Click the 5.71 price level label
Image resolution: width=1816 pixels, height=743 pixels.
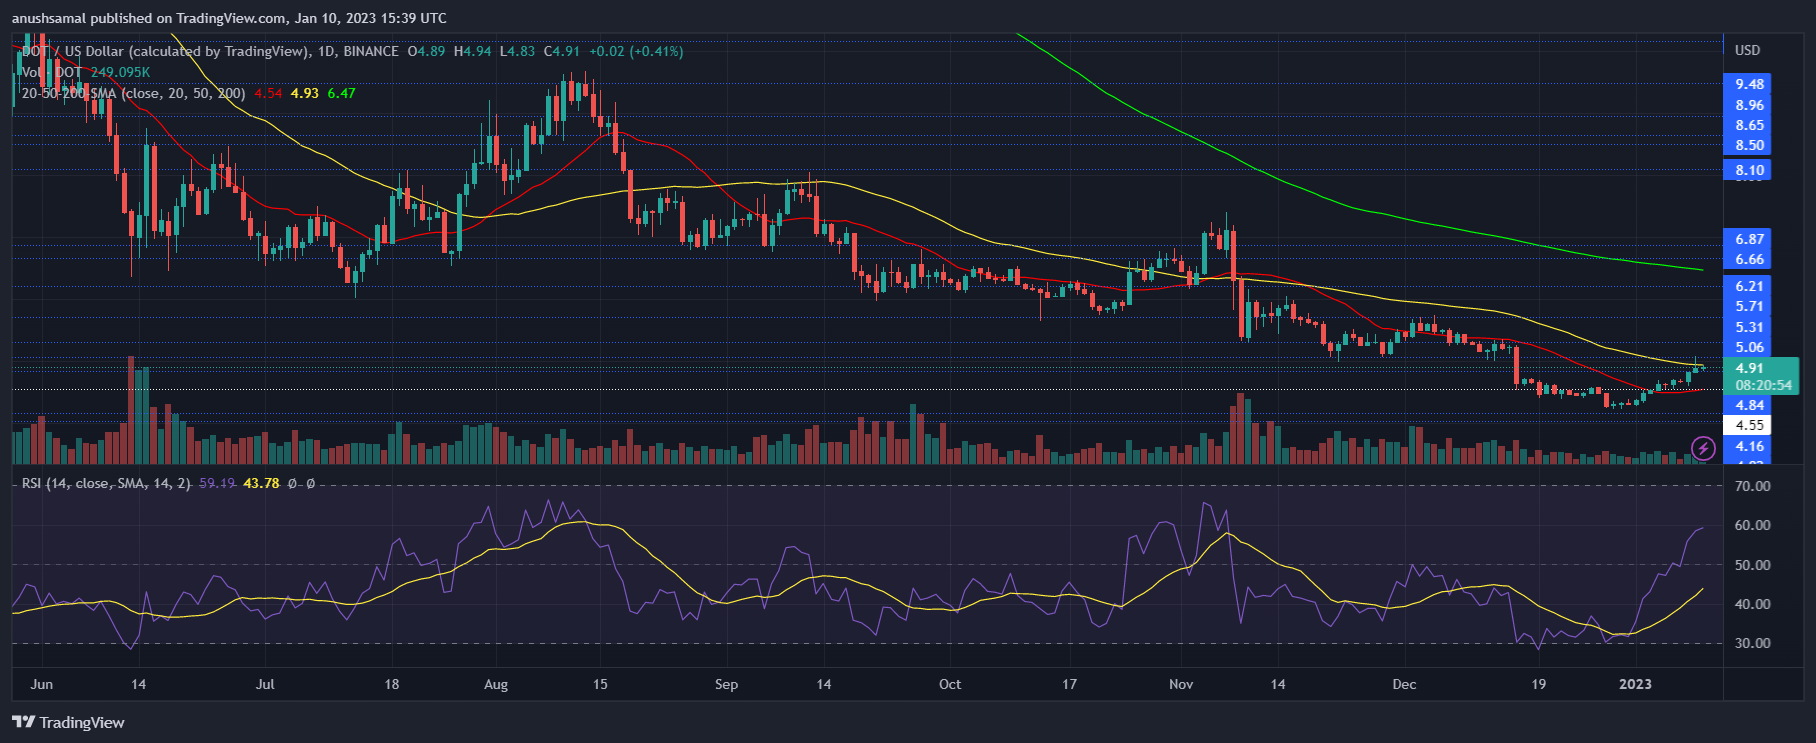[1749, 306]
